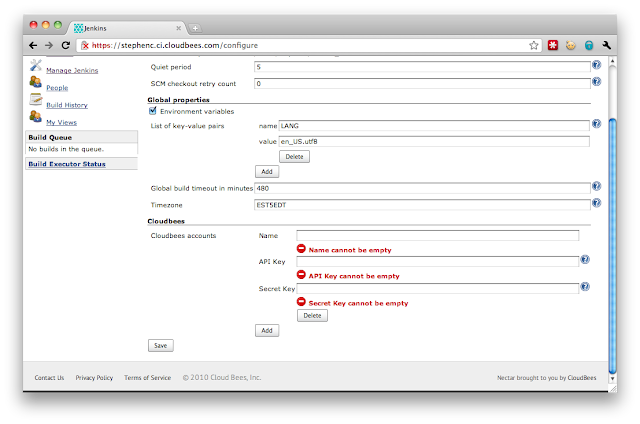Click the My Views sidebar icon
Screen dimensions: 640x424
coord(36,118)
